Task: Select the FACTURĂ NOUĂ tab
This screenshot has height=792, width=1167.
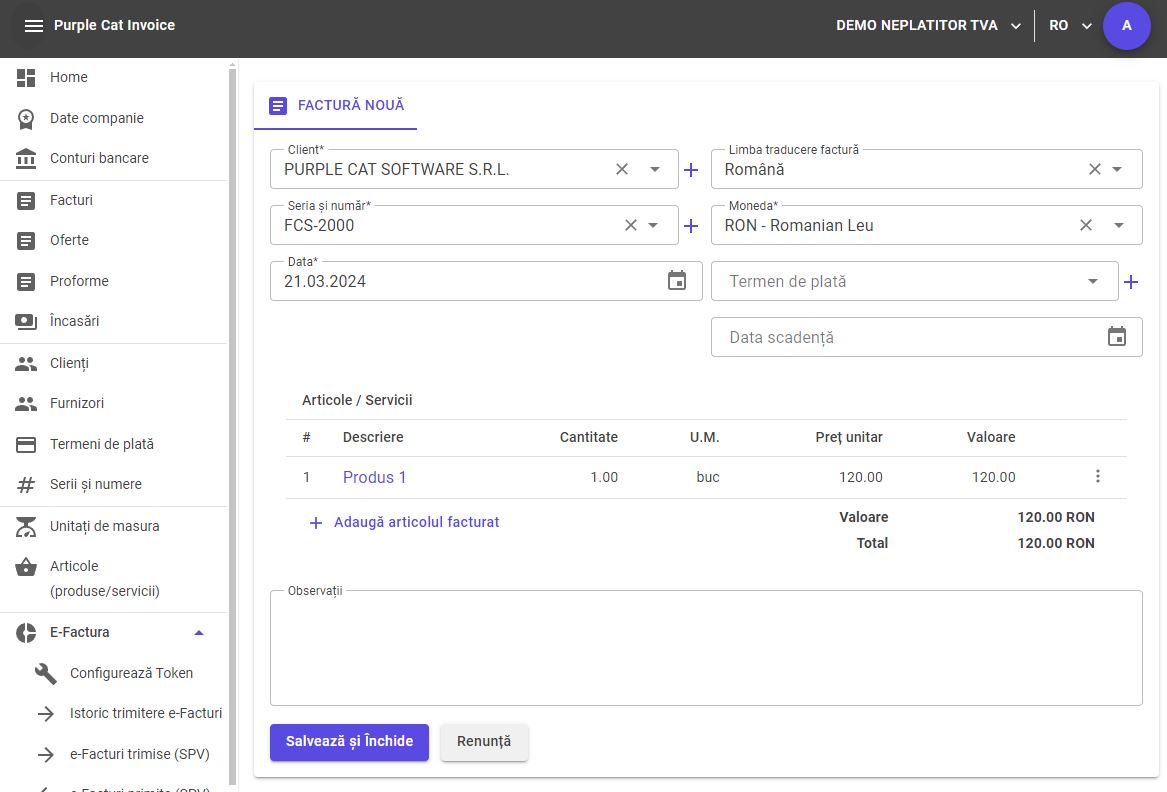Action: (x=336, y=106)
